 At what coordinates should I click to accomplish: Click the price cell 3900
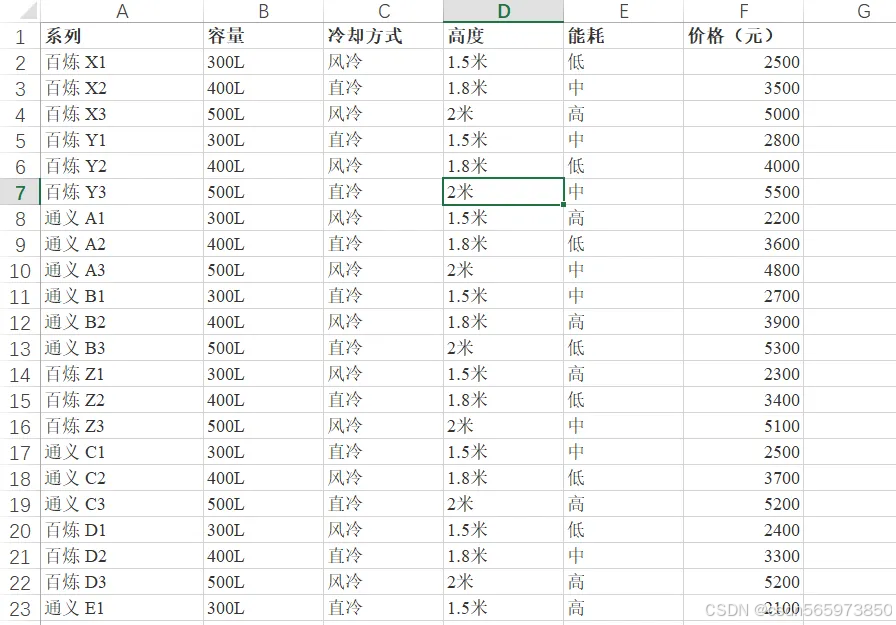pos(743,322)
